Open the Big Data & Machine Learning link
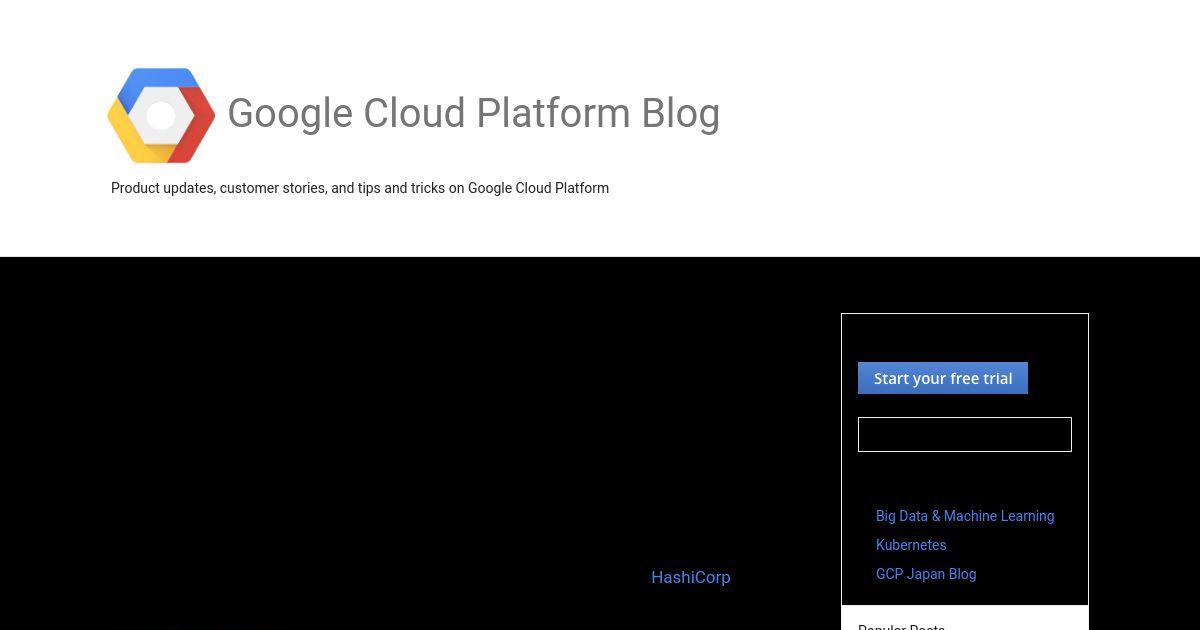Viewport: 1200px width, 630px height. [965, 516]
